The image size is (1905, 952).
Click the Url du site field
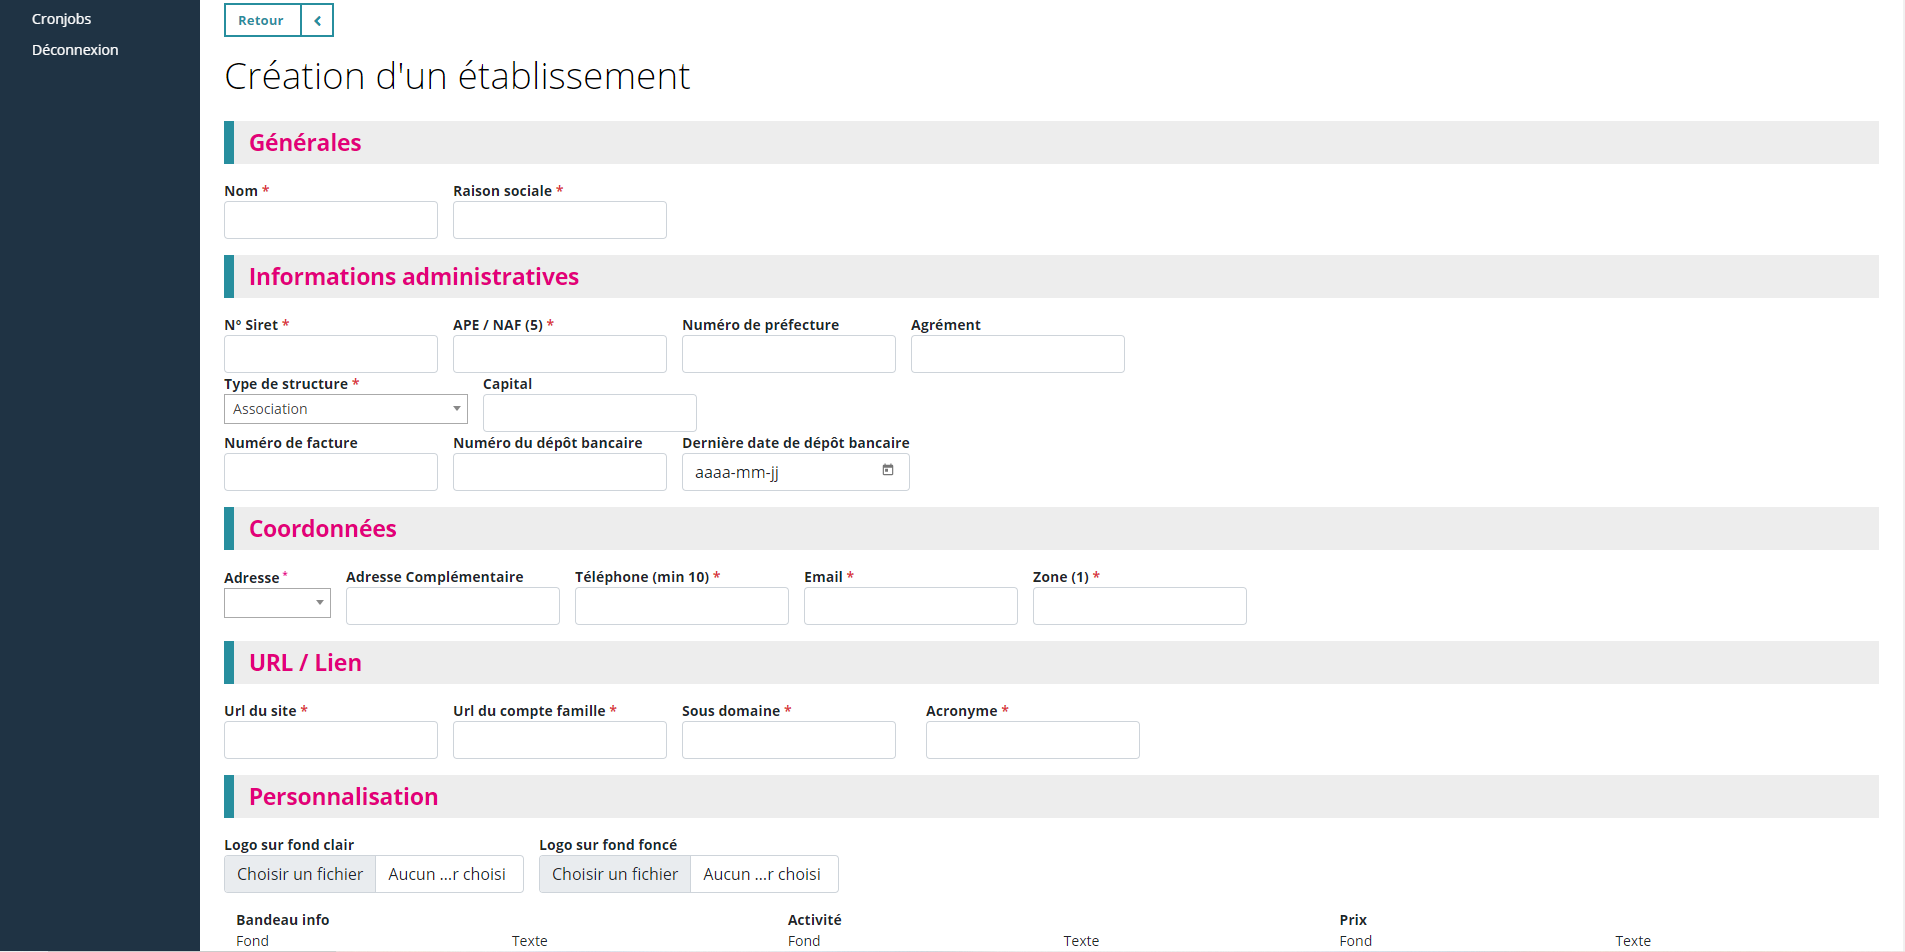click(x=331, y=740)
